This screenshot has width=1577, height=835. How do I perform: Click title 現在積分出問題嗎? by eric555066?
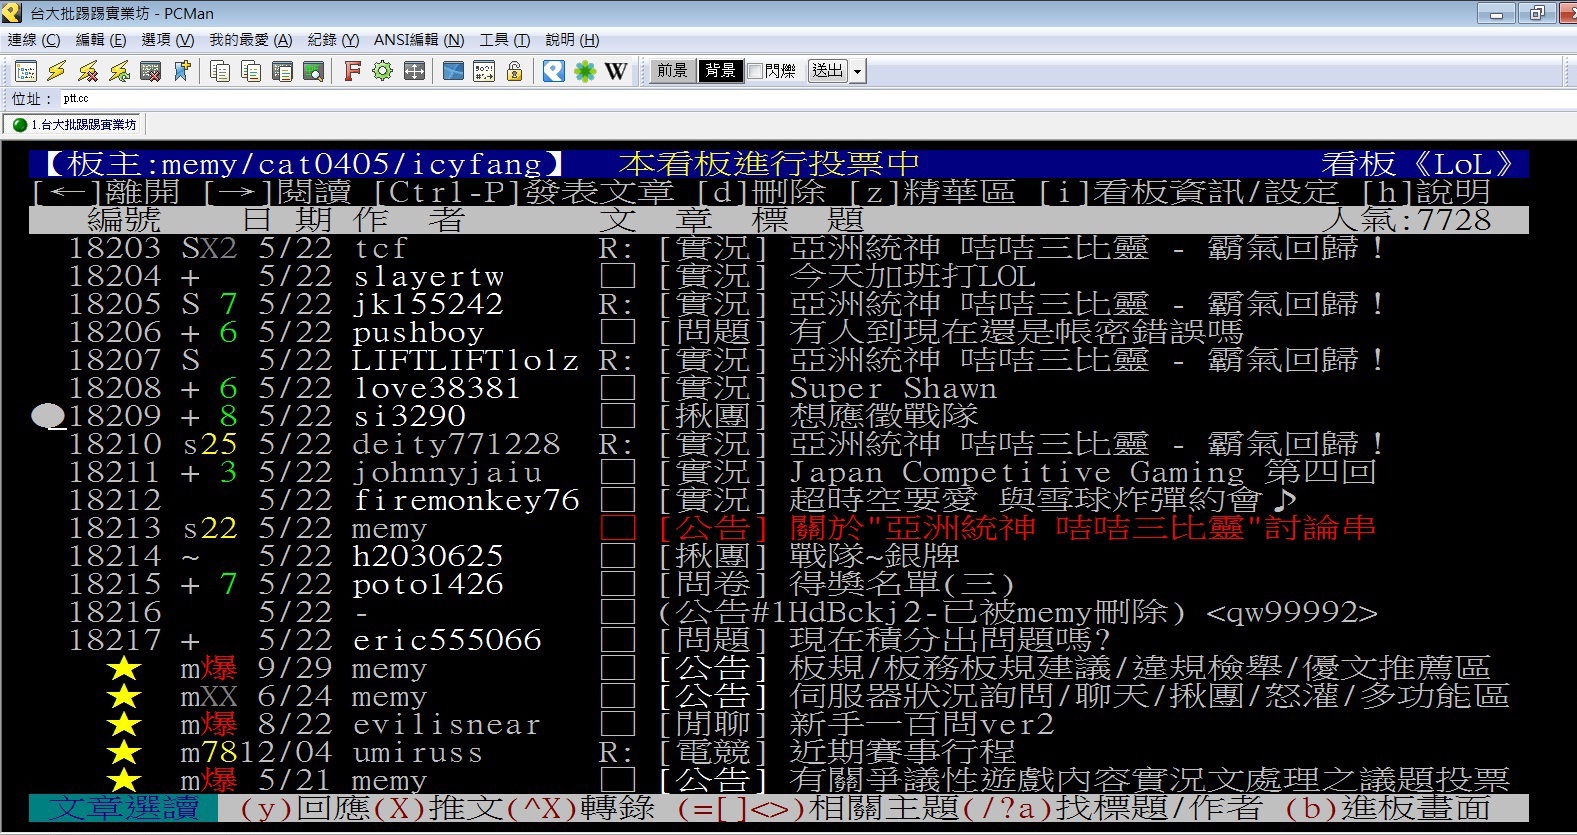950,640
